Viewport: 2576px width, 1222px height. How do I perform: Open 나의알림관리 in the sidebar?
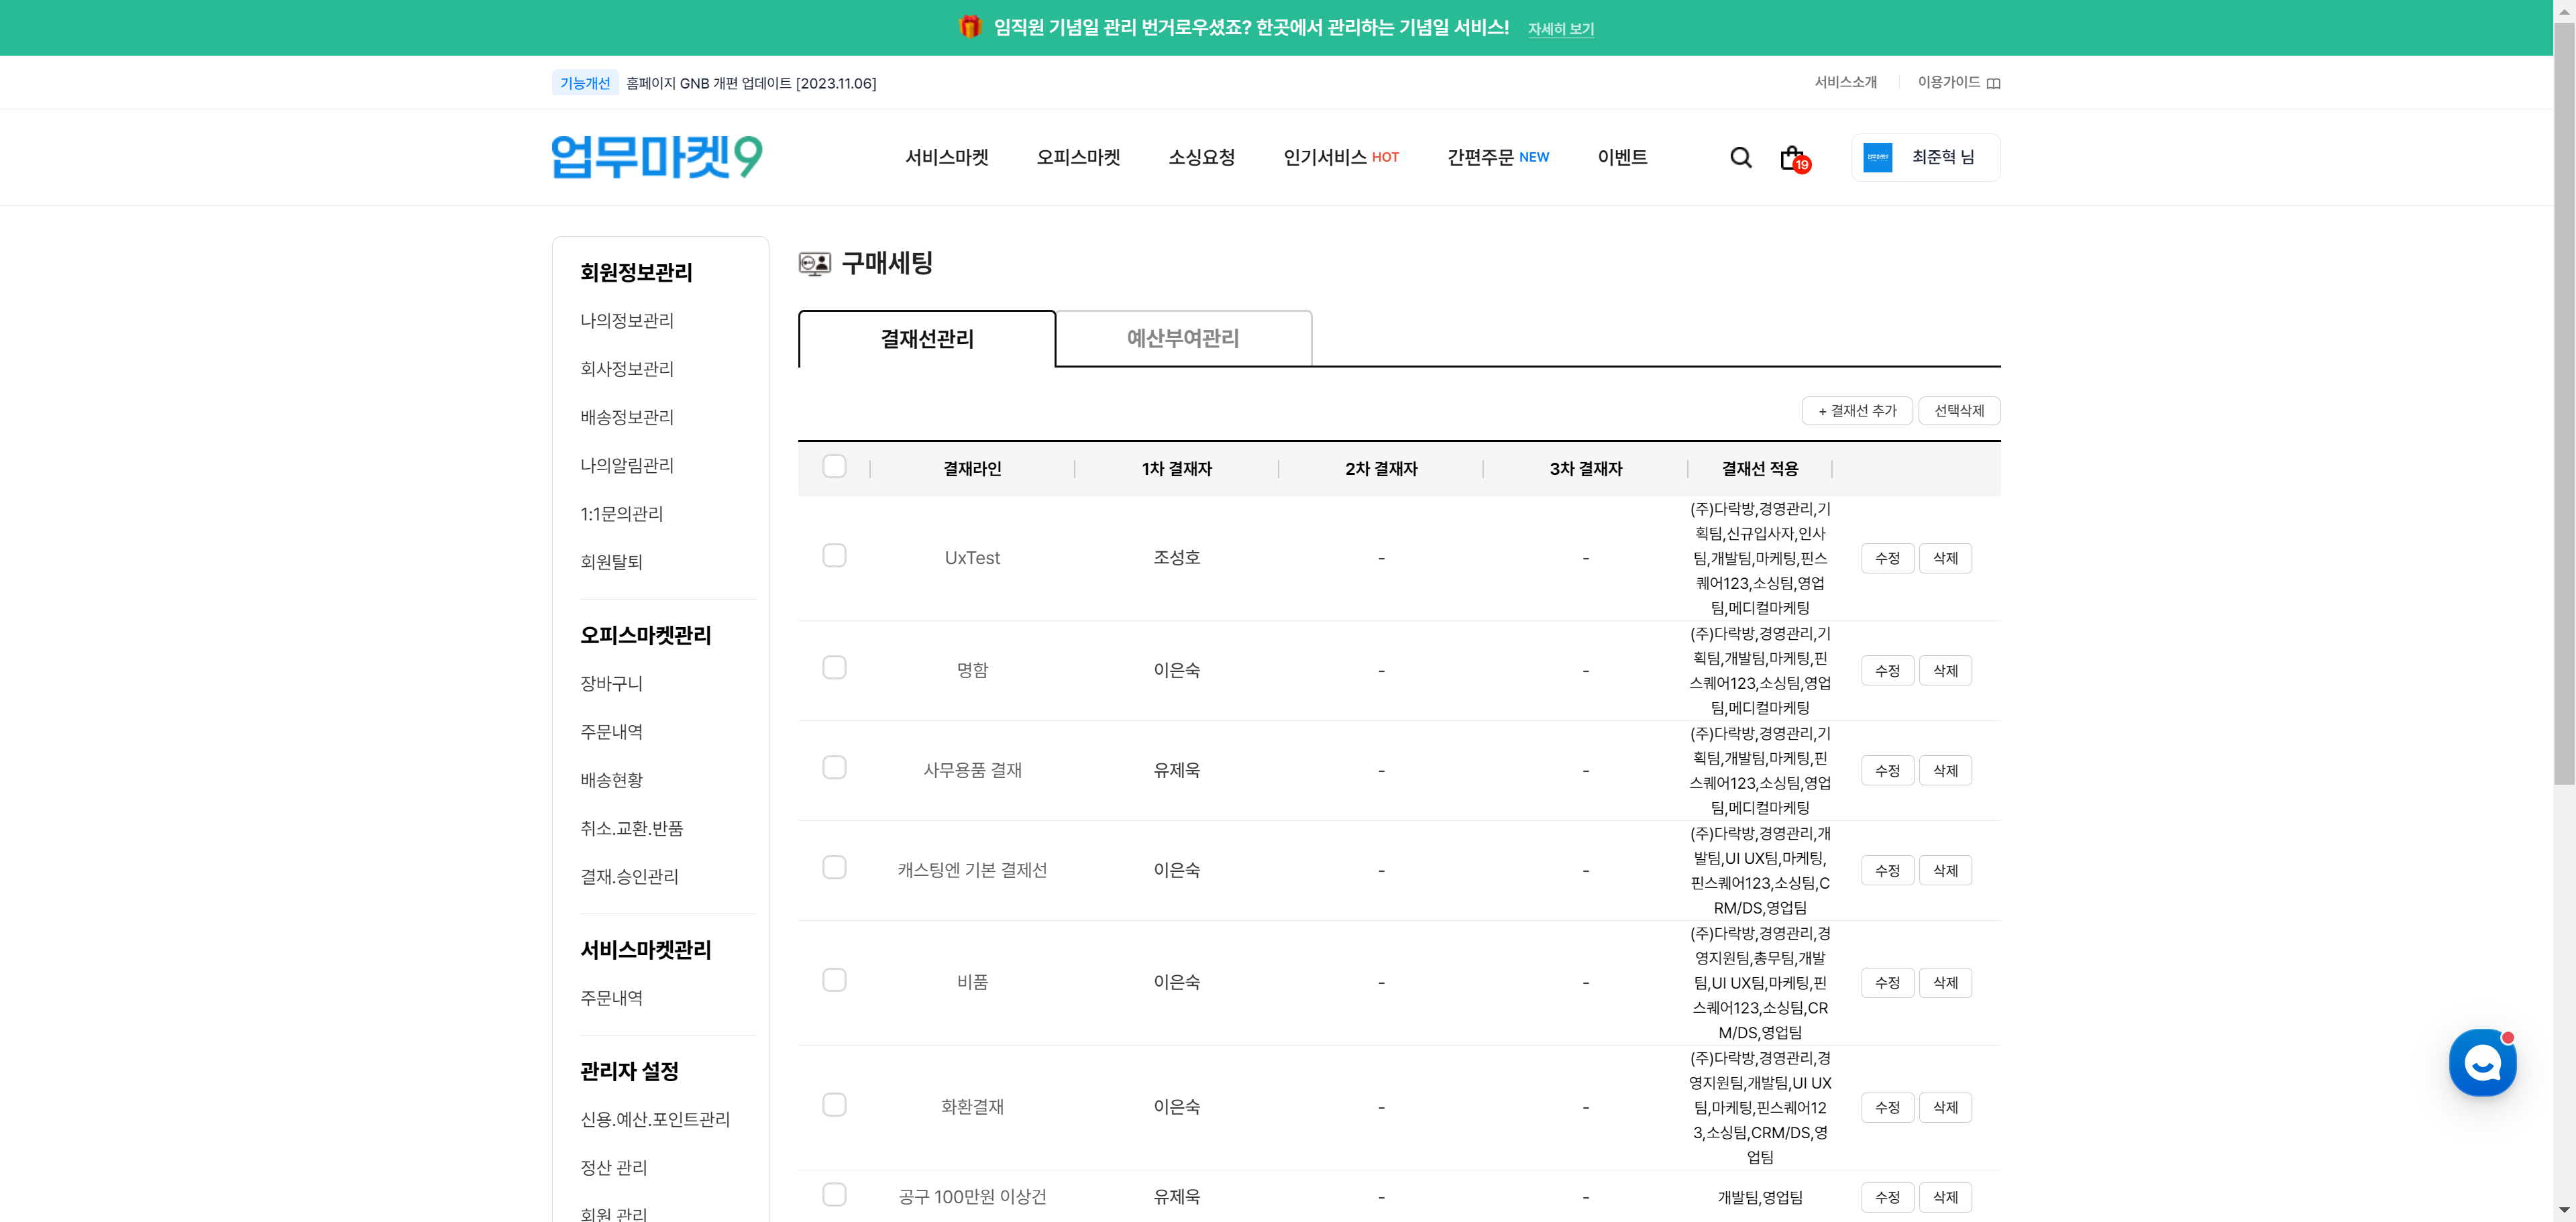pyautogui.click(x=627, y=465)
